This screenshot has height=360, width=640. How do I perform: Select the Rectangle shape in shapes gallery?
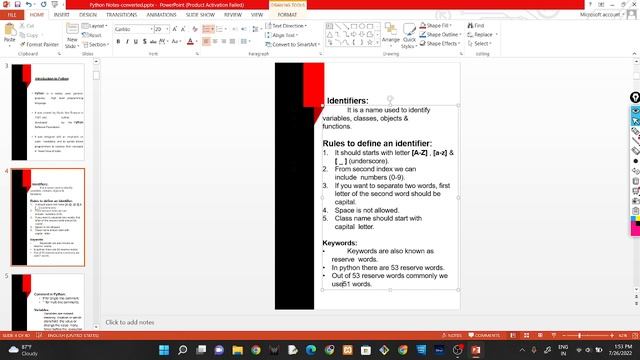[x=354, y=26]
